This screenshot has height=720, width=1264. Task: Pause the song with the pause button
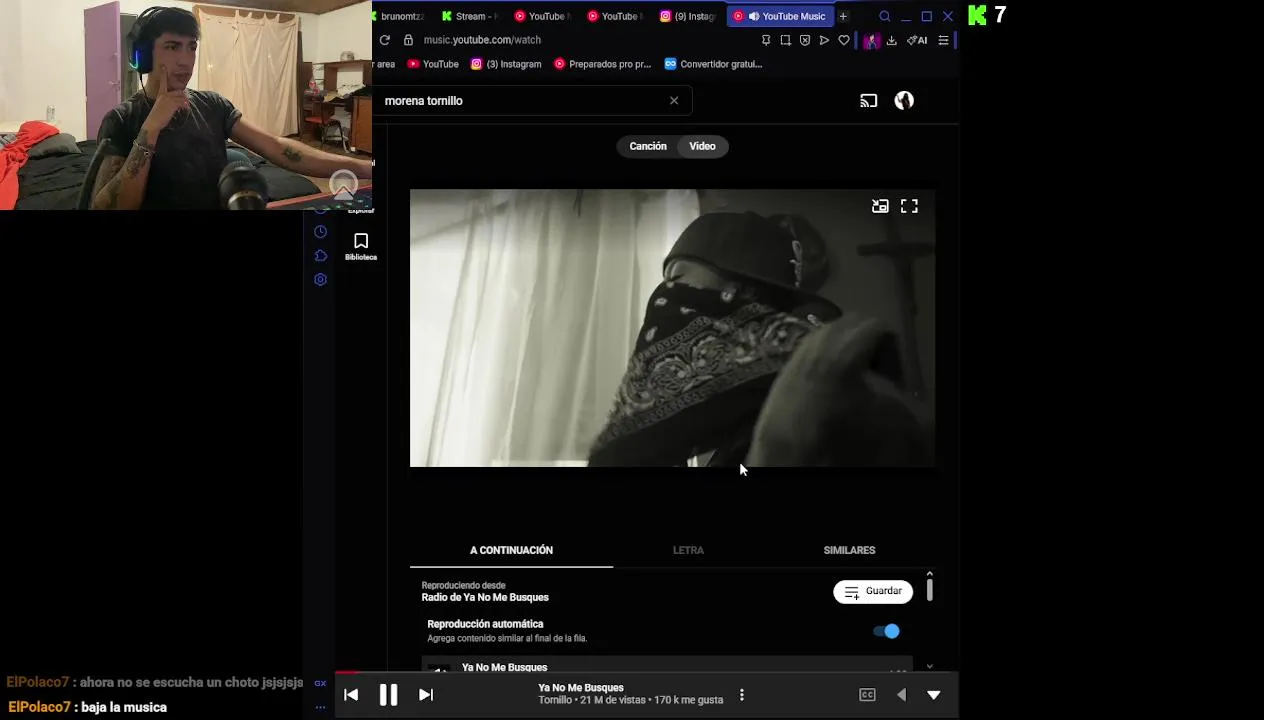coord(388,695)
